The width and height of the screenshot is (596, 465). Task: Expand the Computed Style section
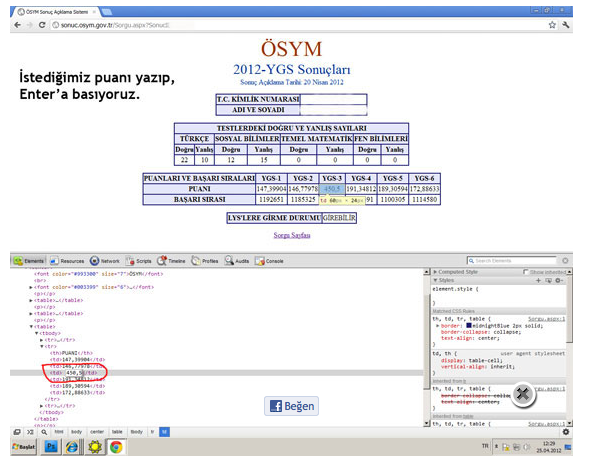click(x=436, y=272)
